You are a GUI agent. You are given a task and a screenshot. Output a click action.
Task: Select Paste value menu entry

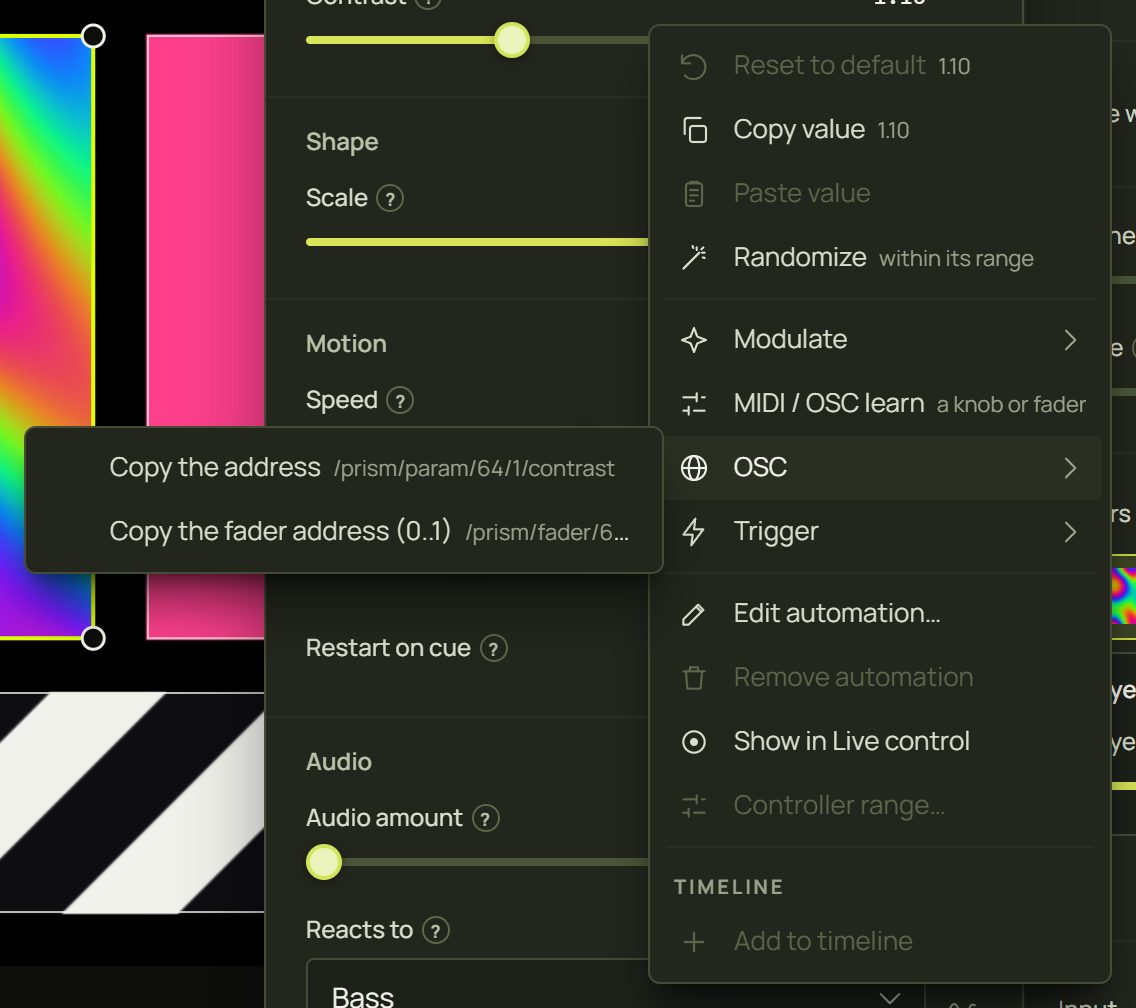coord(880,193)
